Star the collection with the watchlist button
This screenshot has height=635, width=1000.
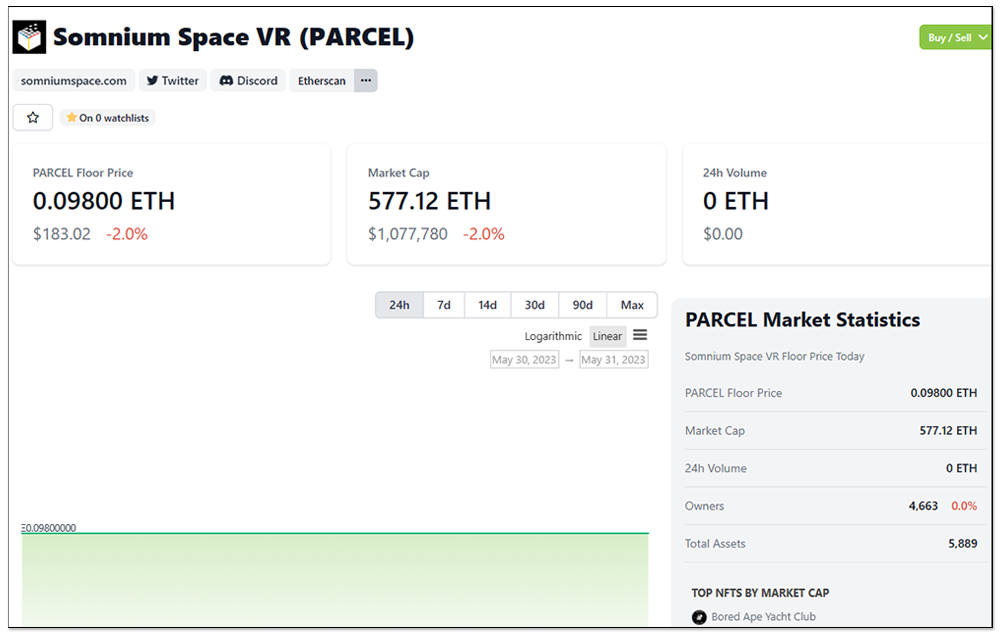pyautogui.click(x=33, y=117)
